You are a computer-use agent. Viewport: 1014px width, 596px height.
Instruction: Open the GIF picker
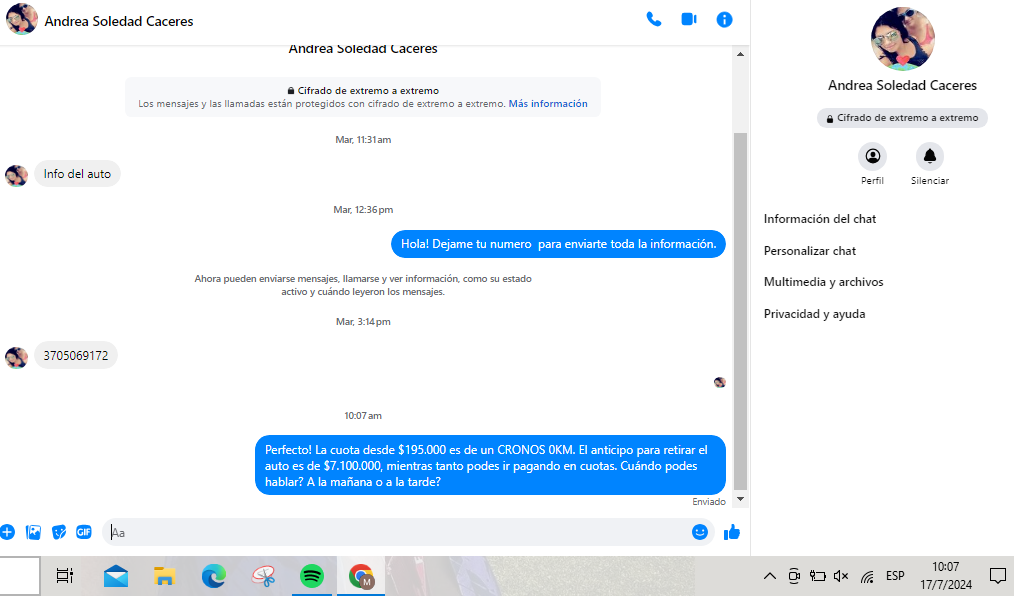84,532
